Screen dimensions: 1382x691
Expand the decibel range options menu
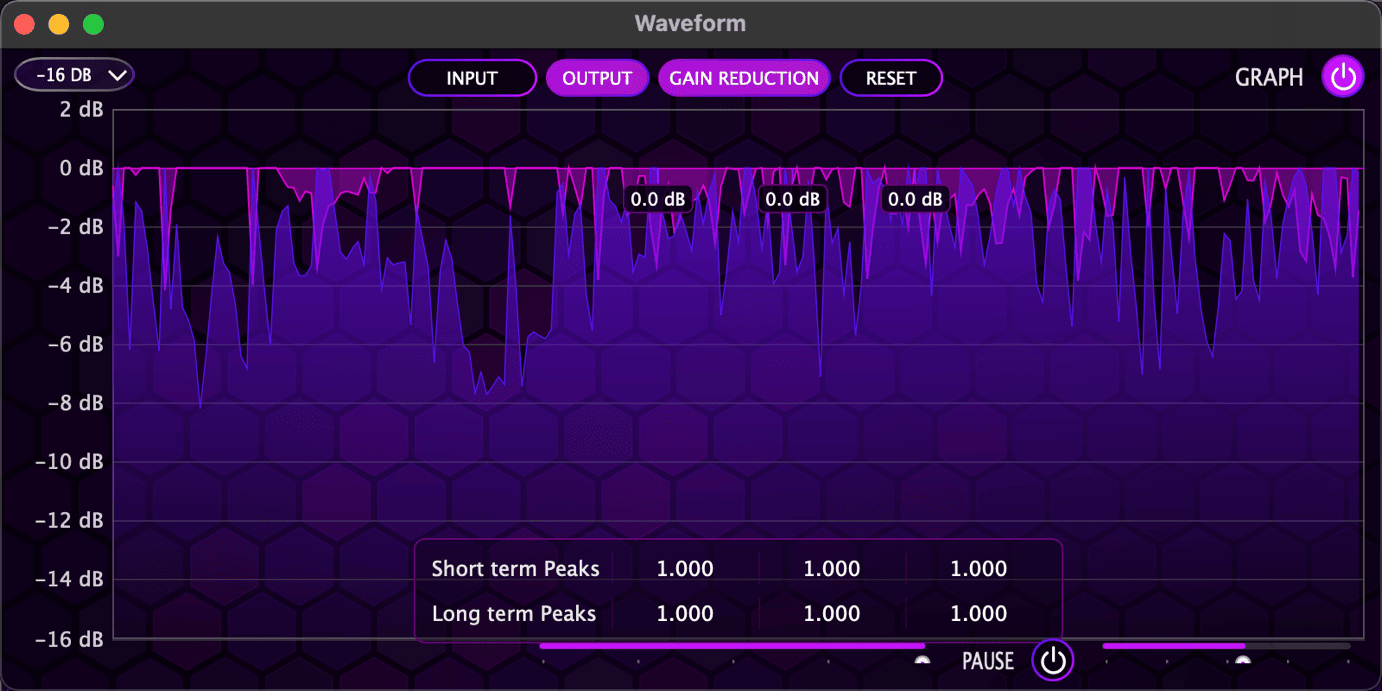click(x=74, y=74)
